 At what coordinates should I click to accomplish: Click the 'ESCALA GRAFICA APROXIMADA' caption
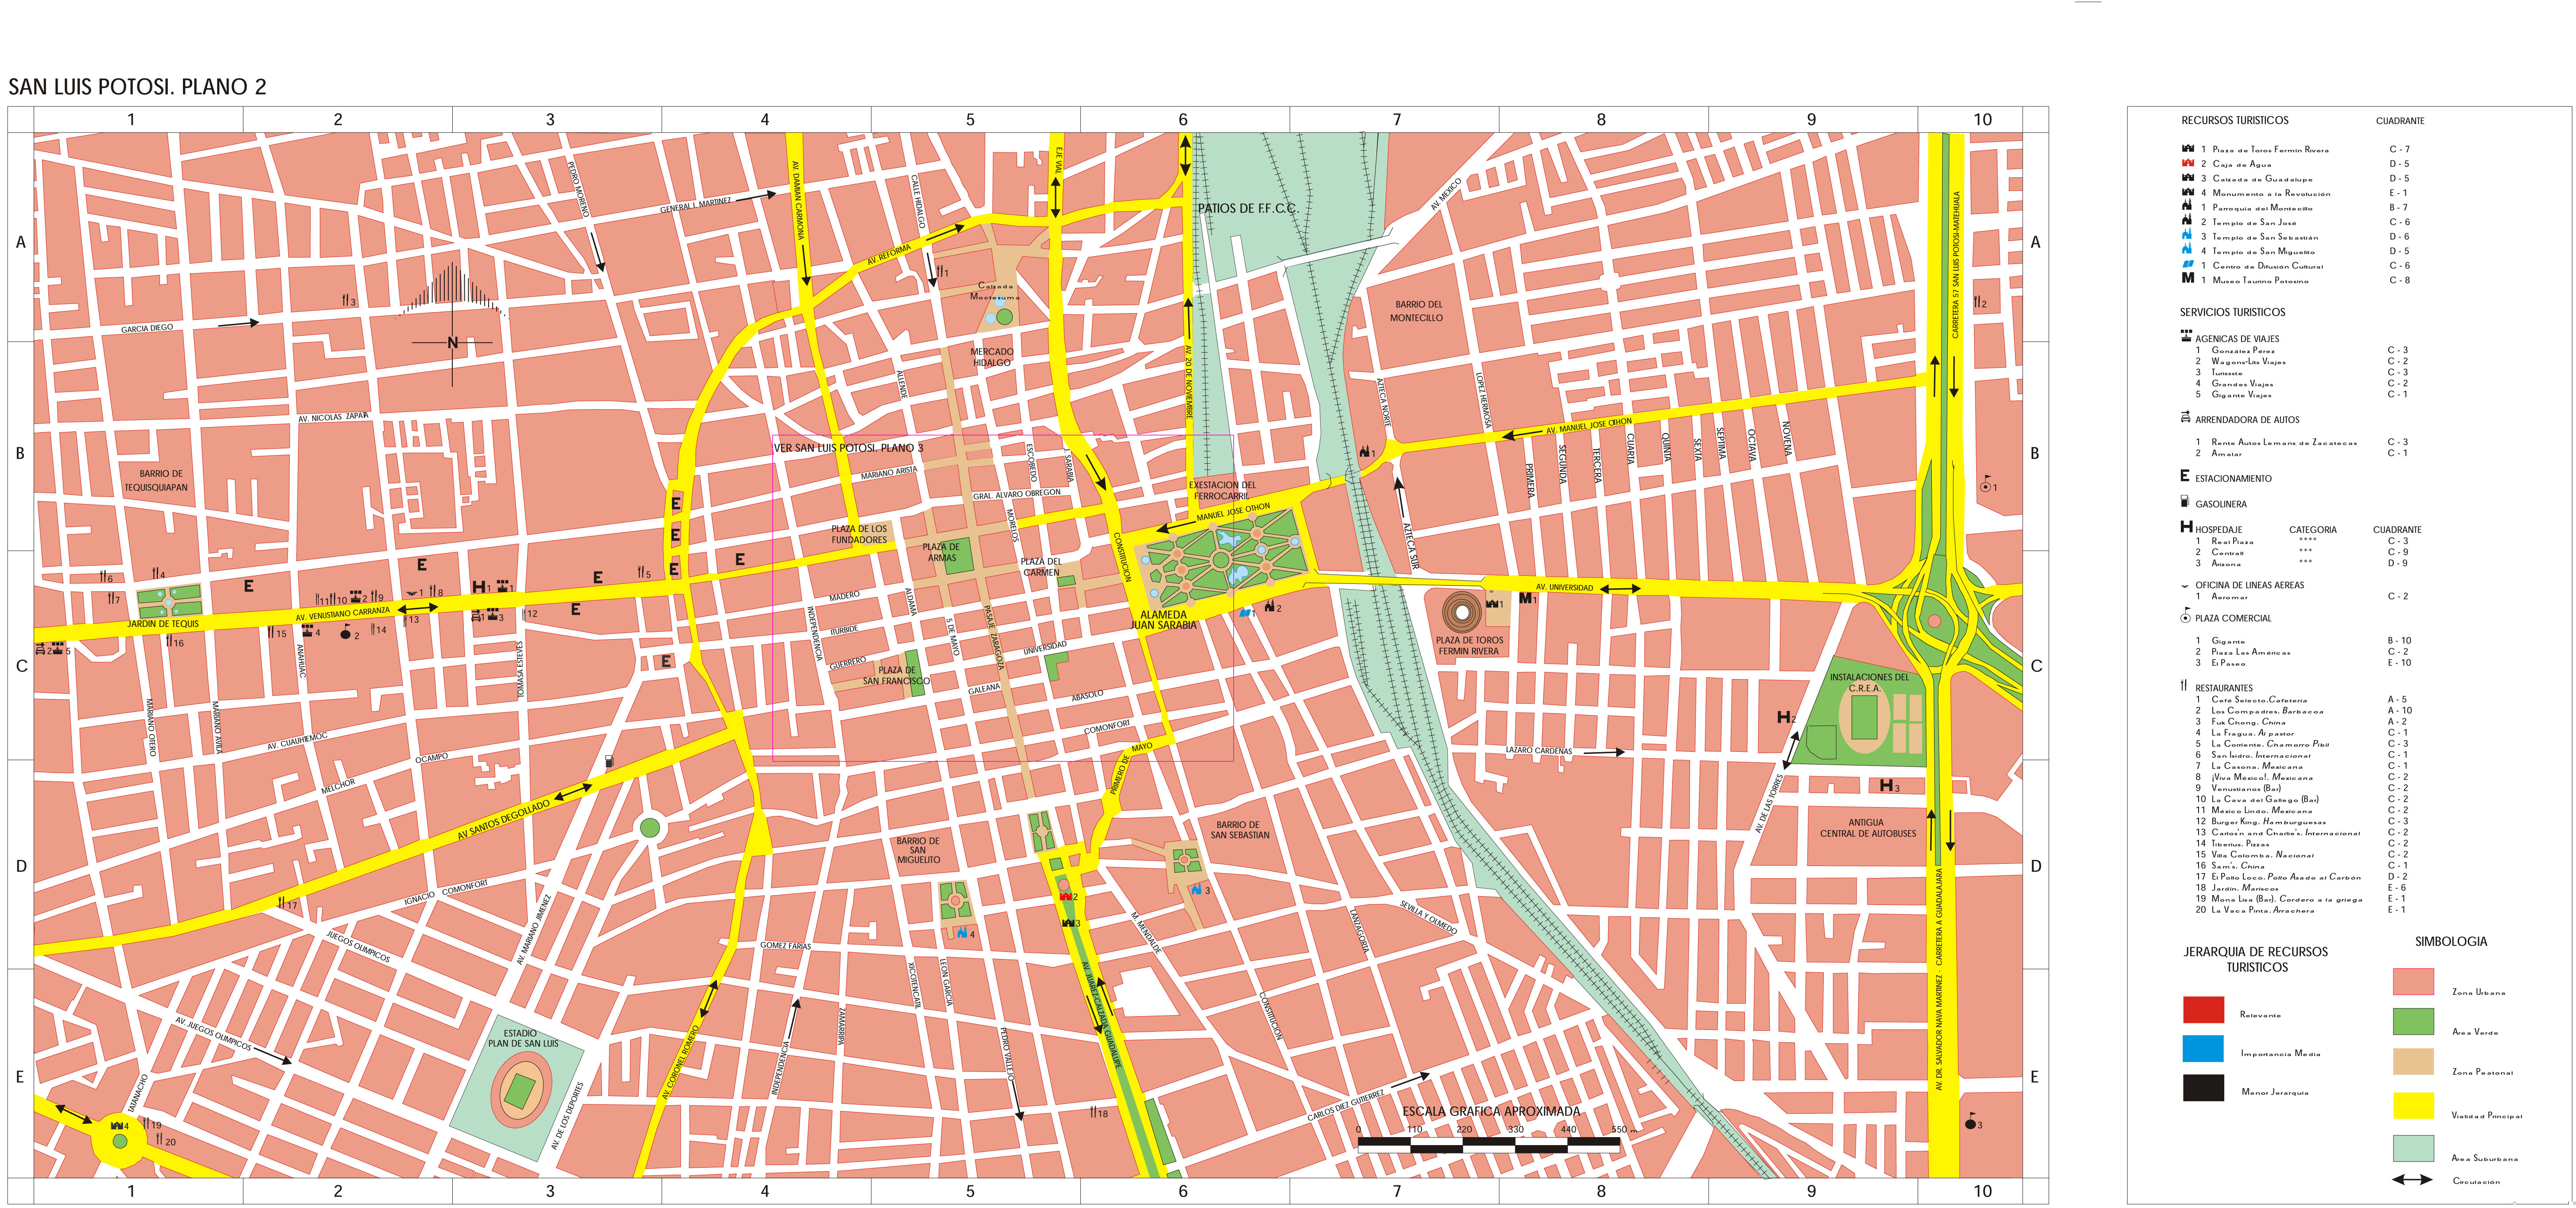[1491, 1111]
